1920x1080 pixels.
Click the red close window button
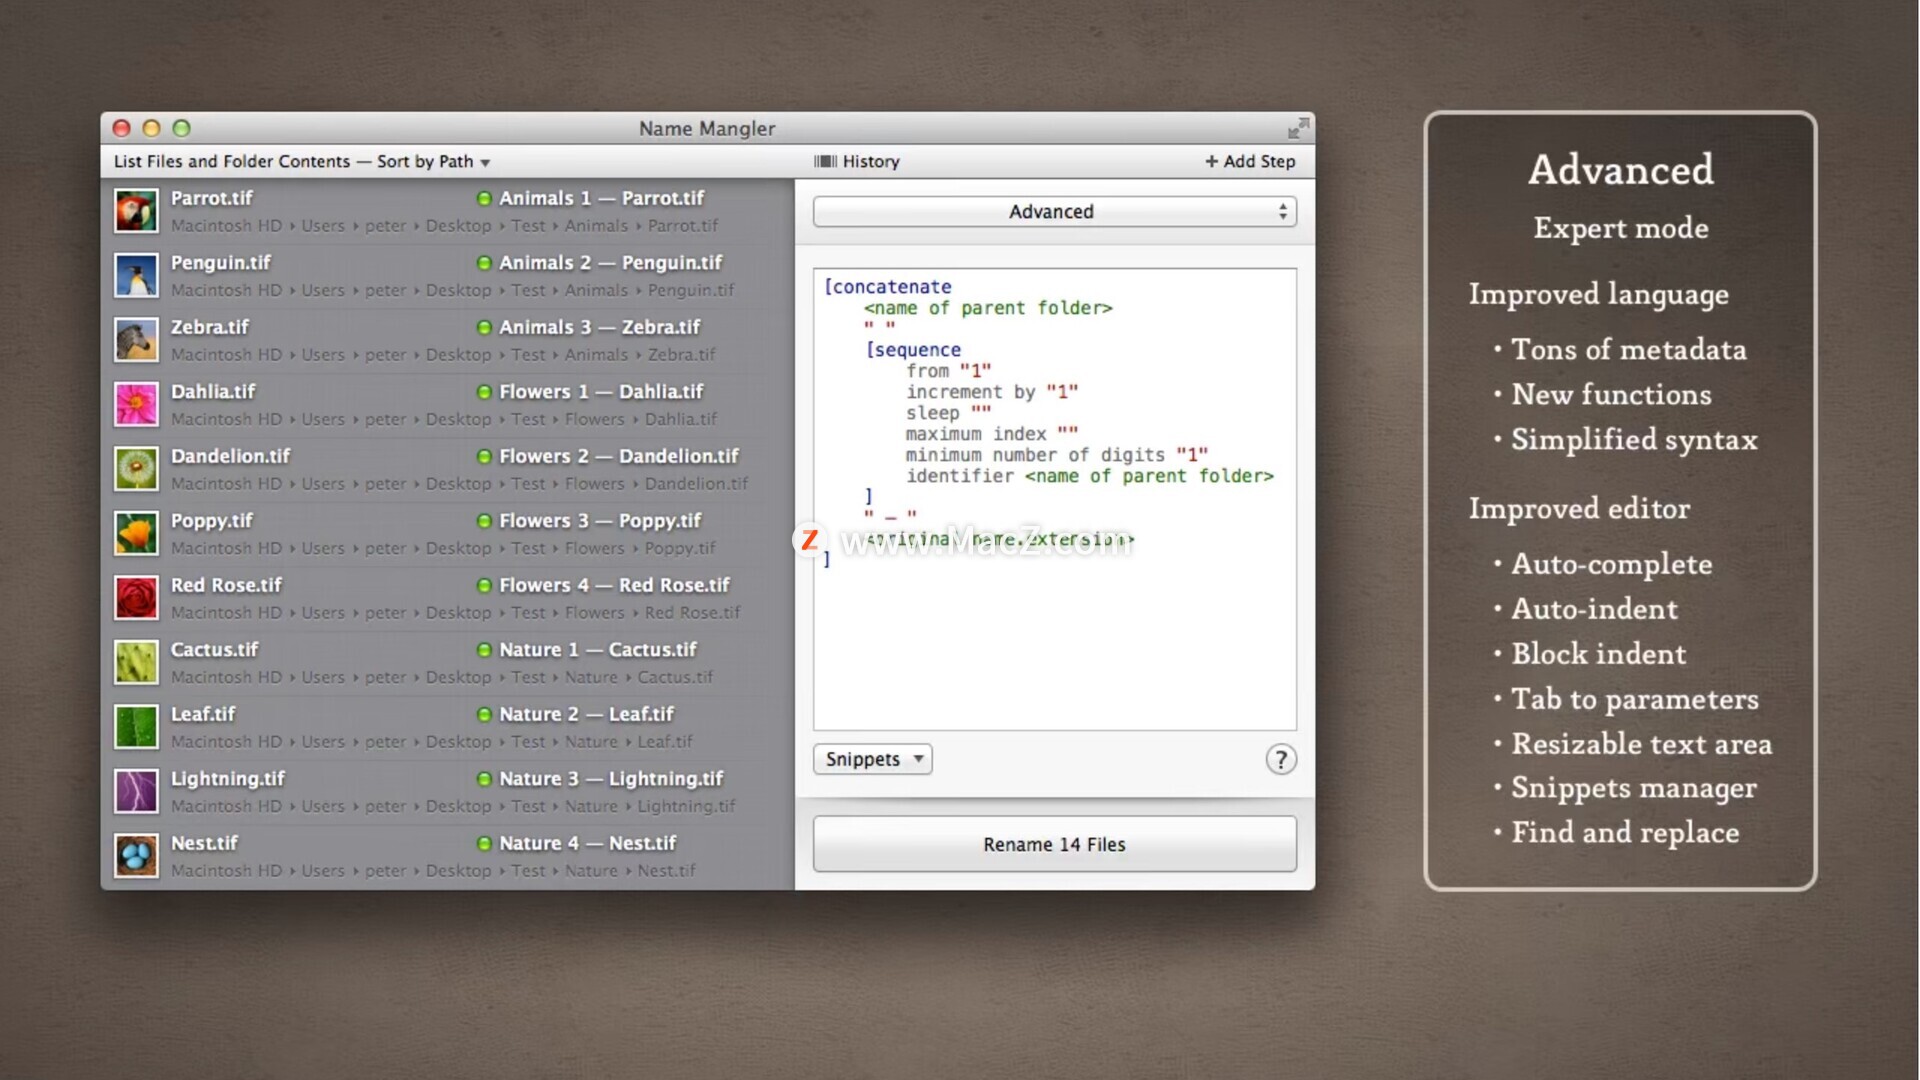(122, 128)
